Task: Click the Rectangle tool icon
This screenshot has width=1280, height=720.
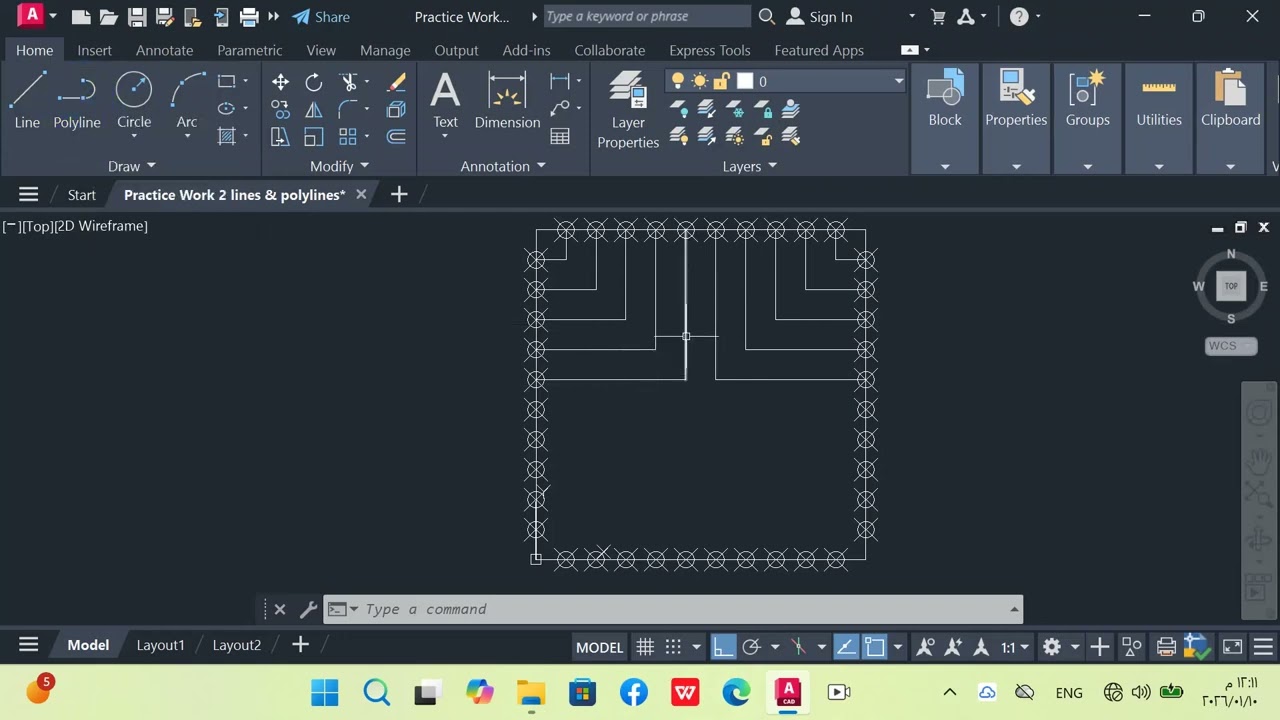Action: point(227,82)
